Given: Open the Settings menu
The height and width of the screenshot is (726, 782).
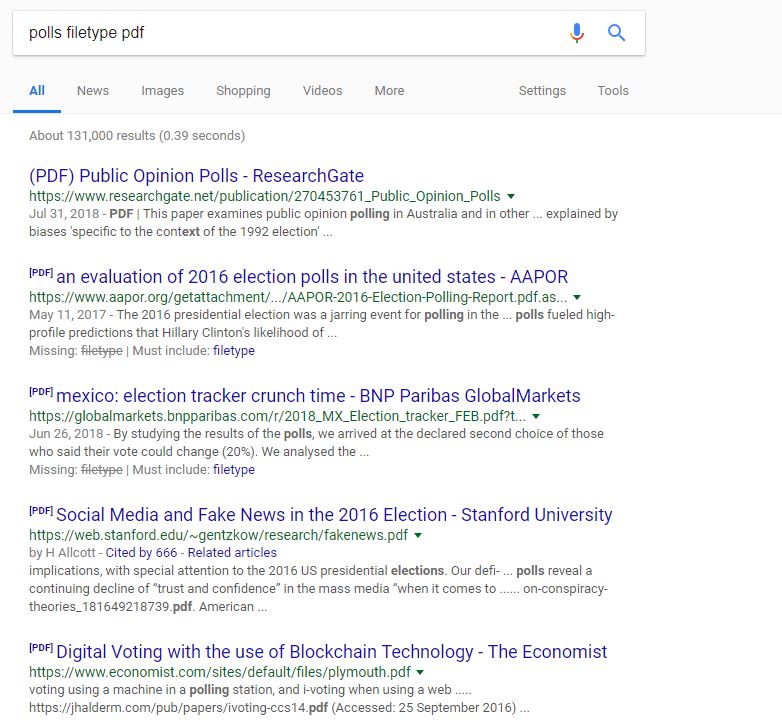Looking at the screenshot, I should [x=542, y=91].
